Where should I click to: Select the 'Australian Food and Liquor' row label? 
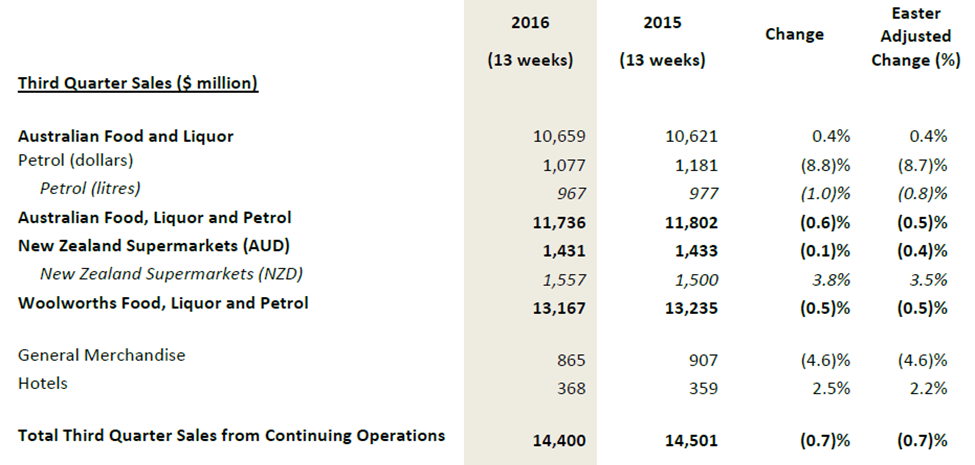pyautogui.click(x=126, y=136)
